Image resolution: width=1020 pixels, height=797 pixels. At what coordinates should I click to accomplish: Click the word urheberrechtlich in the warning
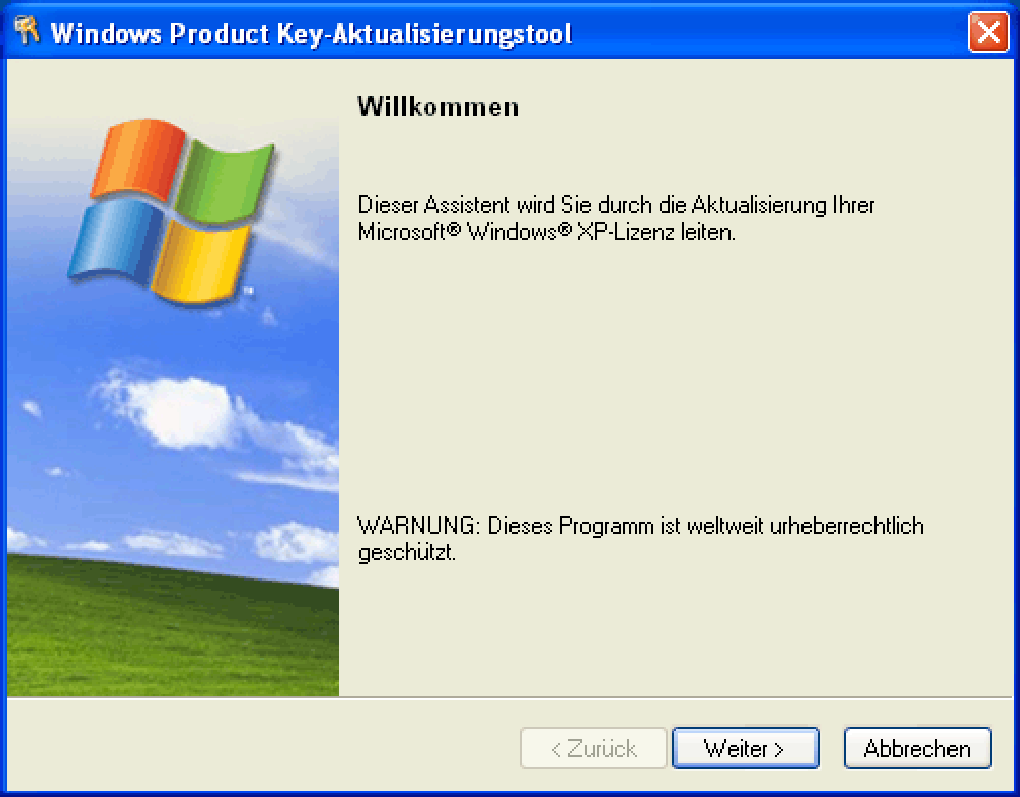coord(846,526)
